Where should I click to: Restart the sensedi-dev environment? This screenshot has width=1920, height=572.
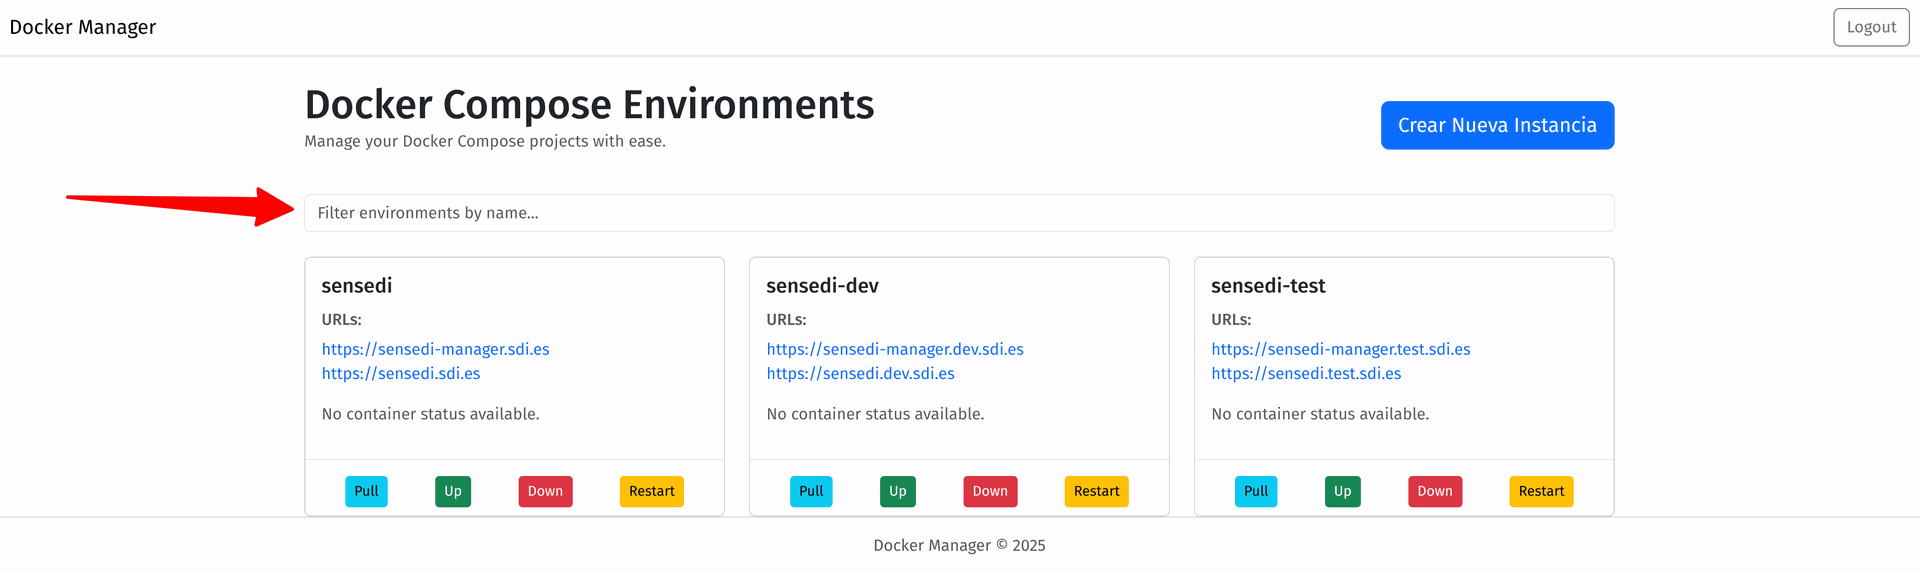pyautogui.click(x=1096, y=491)
